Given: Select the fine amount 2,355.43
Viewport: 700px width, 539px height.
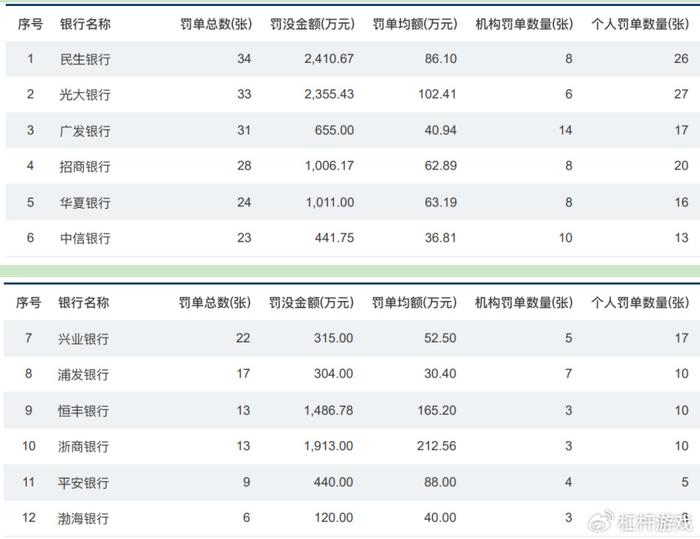Looking at the screenshot, I should (x=329, y=94).
